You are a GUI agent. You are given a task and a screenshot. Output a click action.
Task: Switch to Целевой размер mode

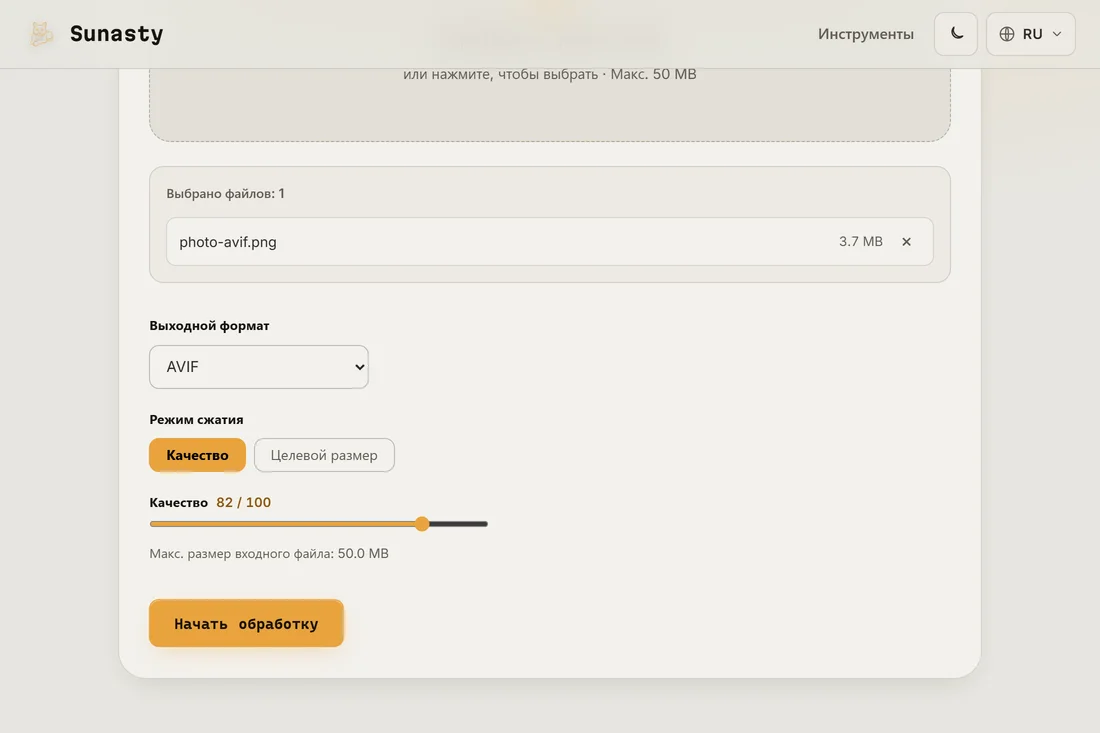pyautogui.click(x=324, y=455)
